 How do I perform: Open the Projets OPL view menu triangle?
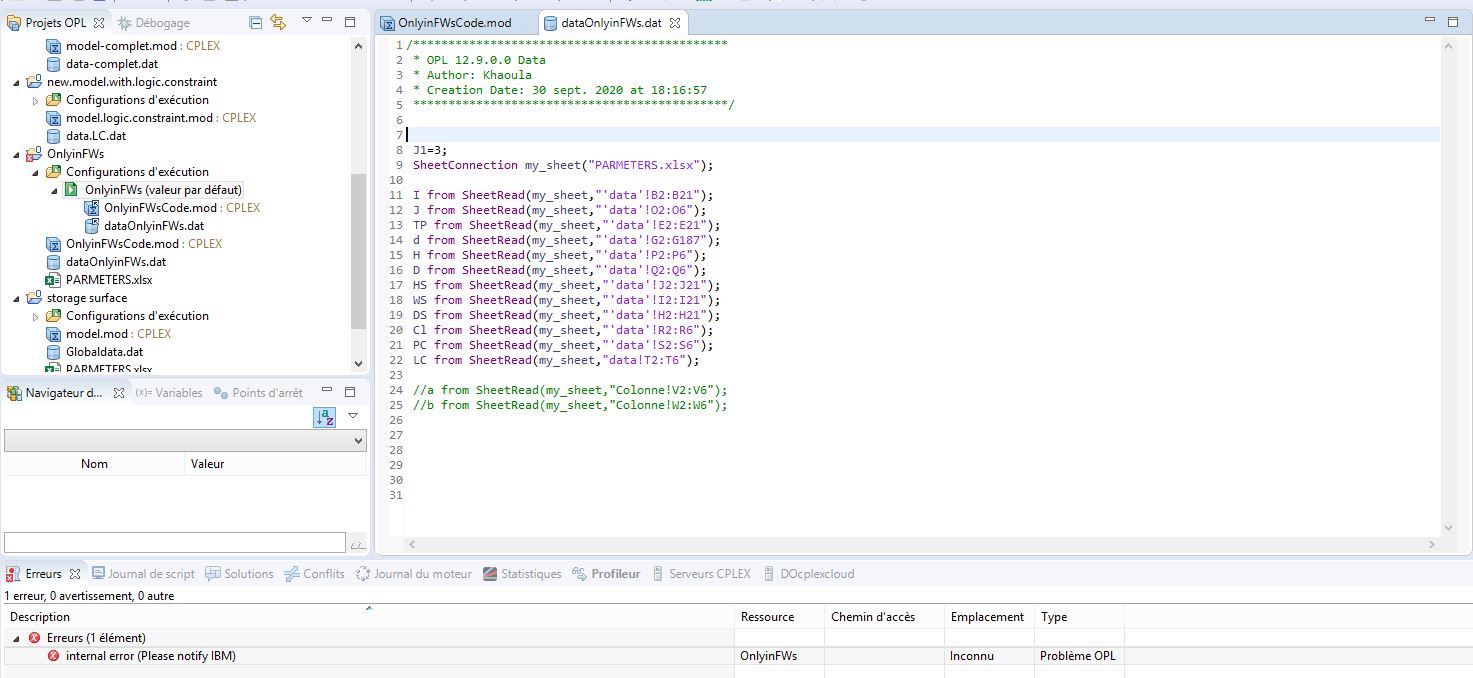(x=307, y=21)
